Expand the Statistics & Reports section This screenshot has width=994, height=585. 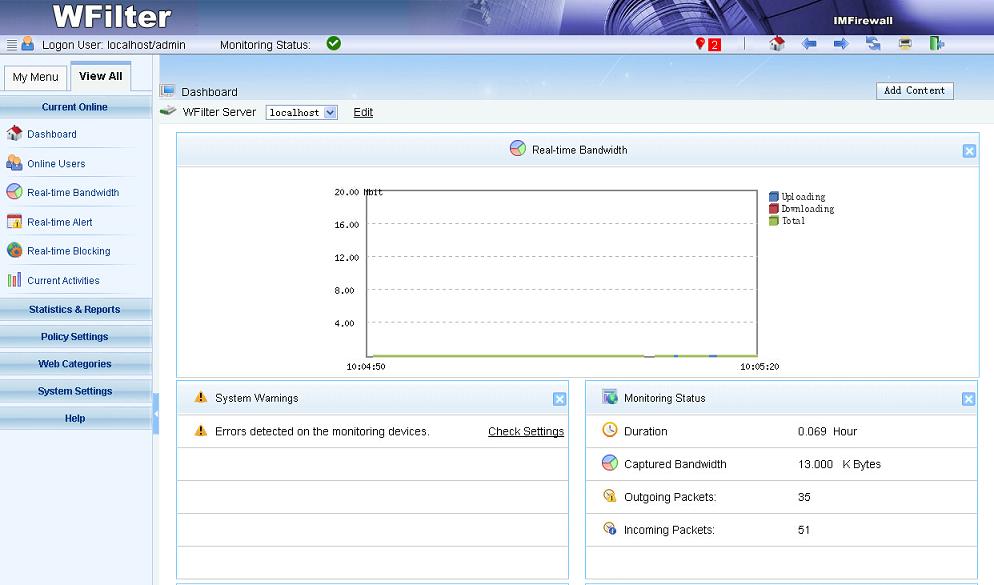click(75, 309)
